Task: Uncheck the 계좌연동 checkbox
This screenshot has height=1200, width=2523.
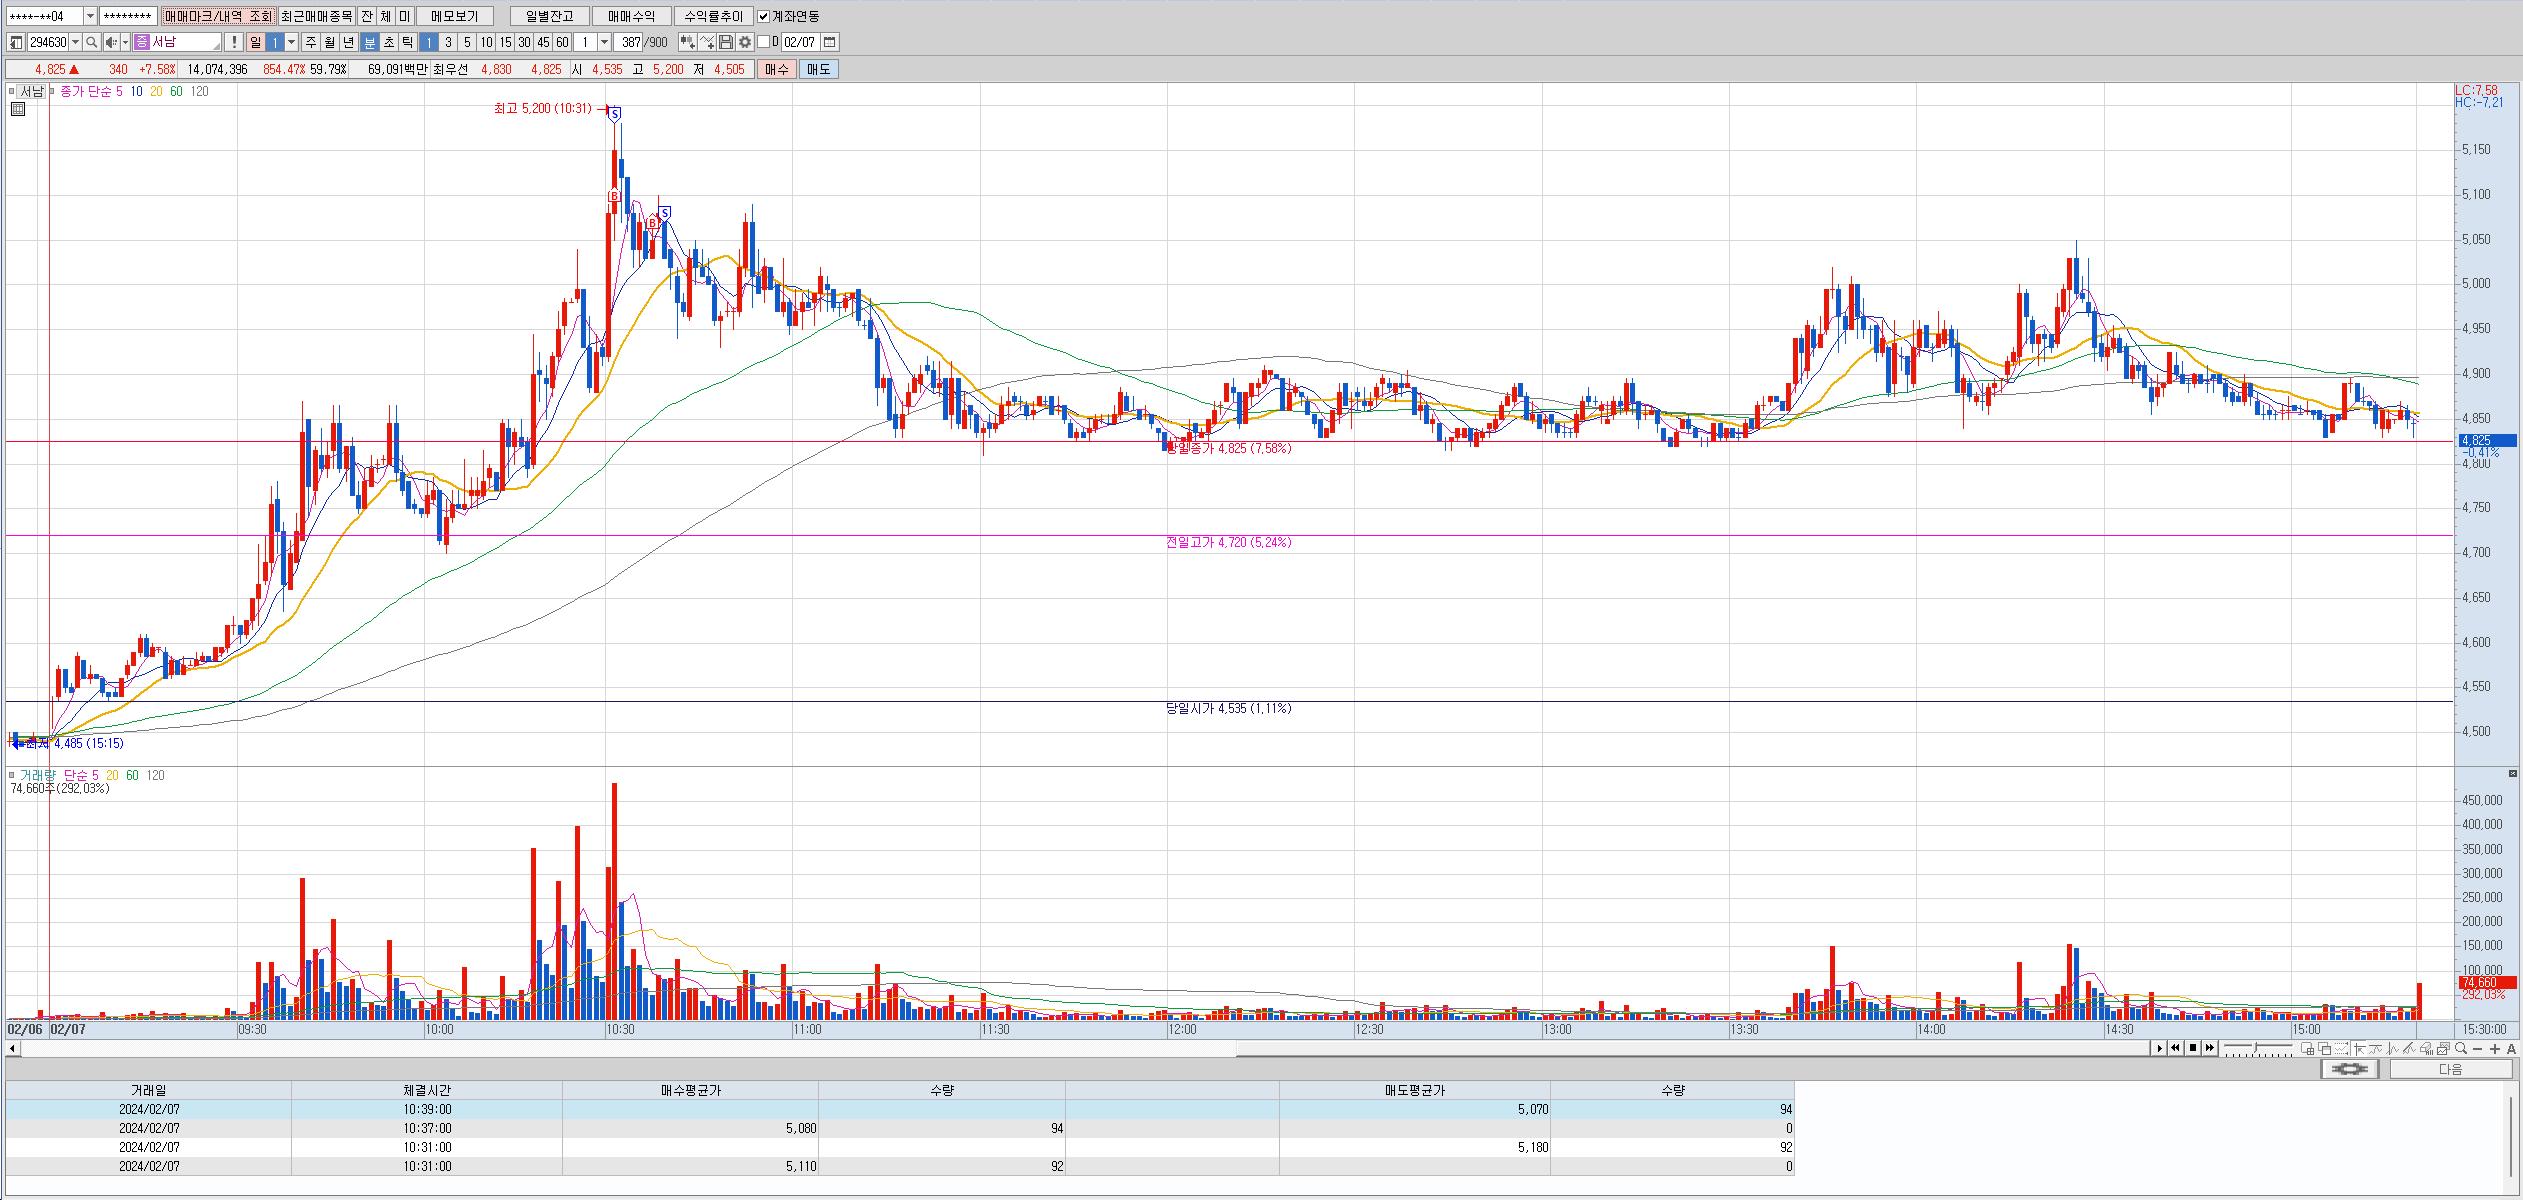Action: [x=764, y=16]
